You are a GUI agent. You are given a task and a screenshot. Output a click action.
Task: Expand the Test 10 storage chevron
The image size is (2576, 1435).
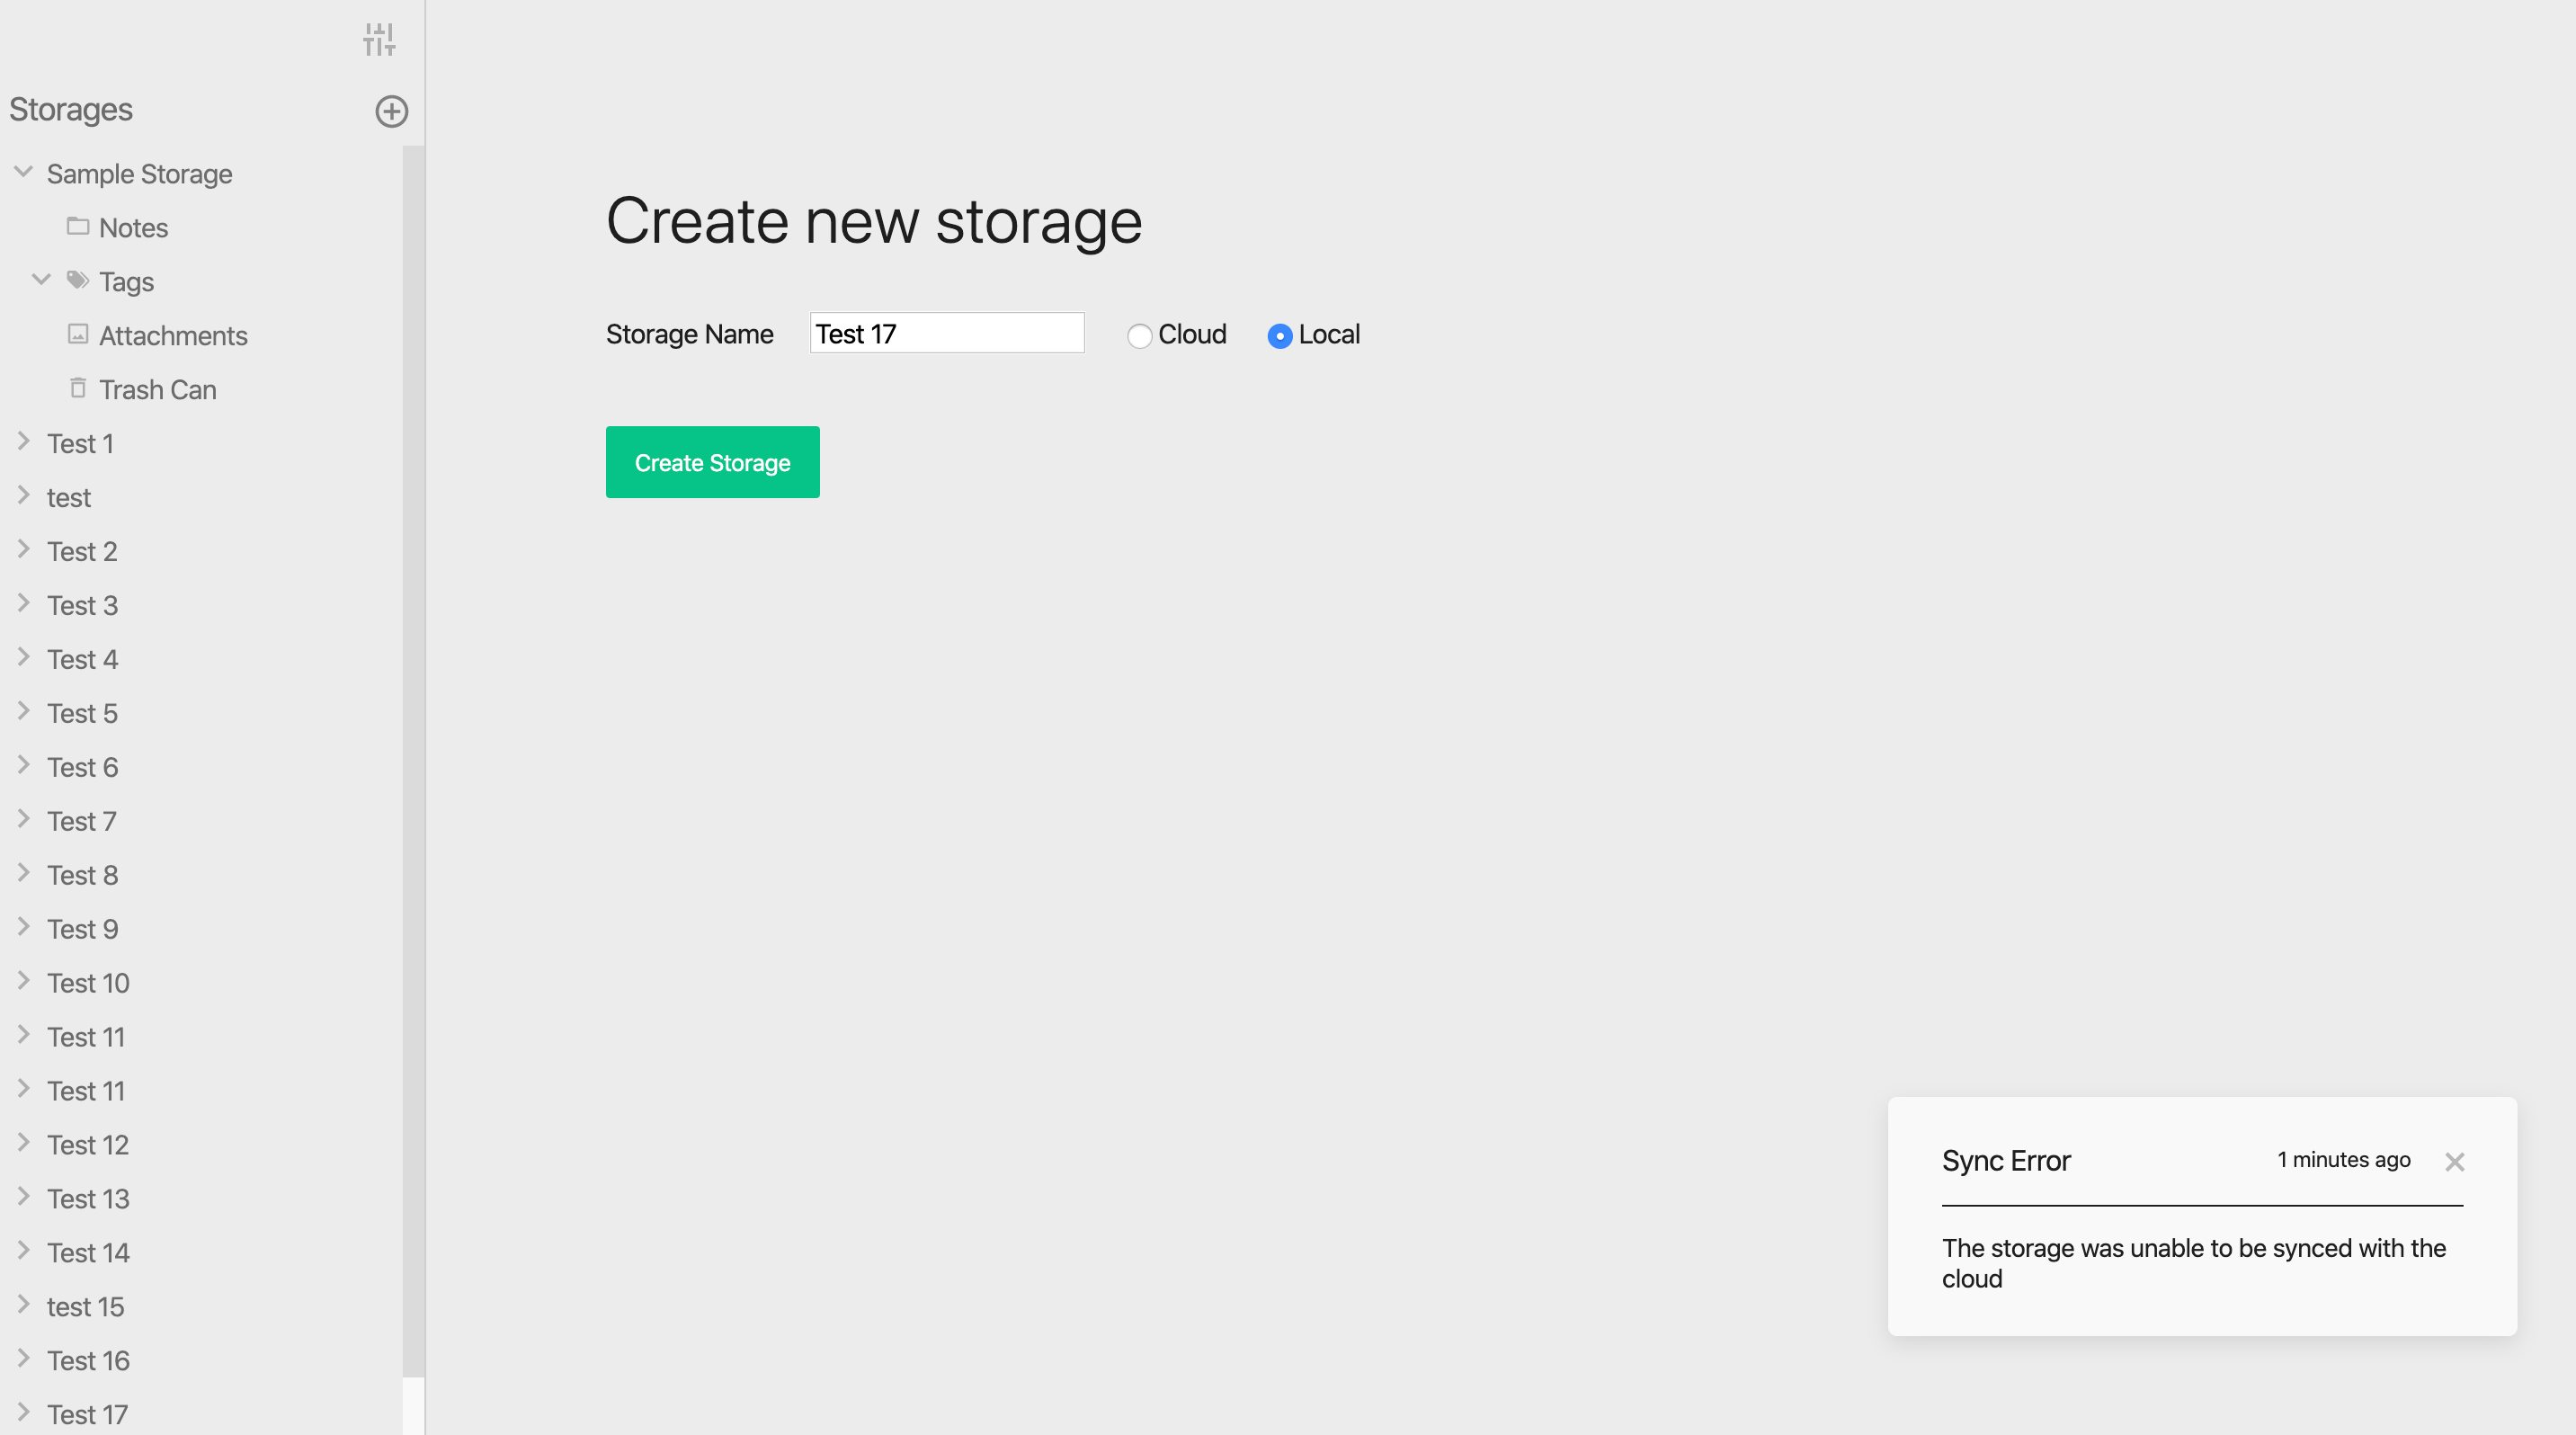[x=24, y=982]
